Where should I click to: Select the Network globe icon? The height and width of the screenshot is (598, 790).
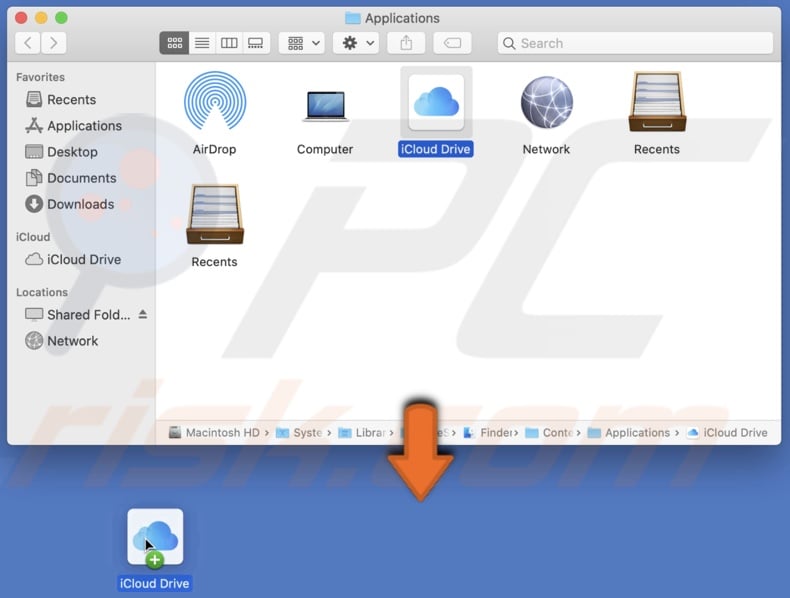pos(547,102)
